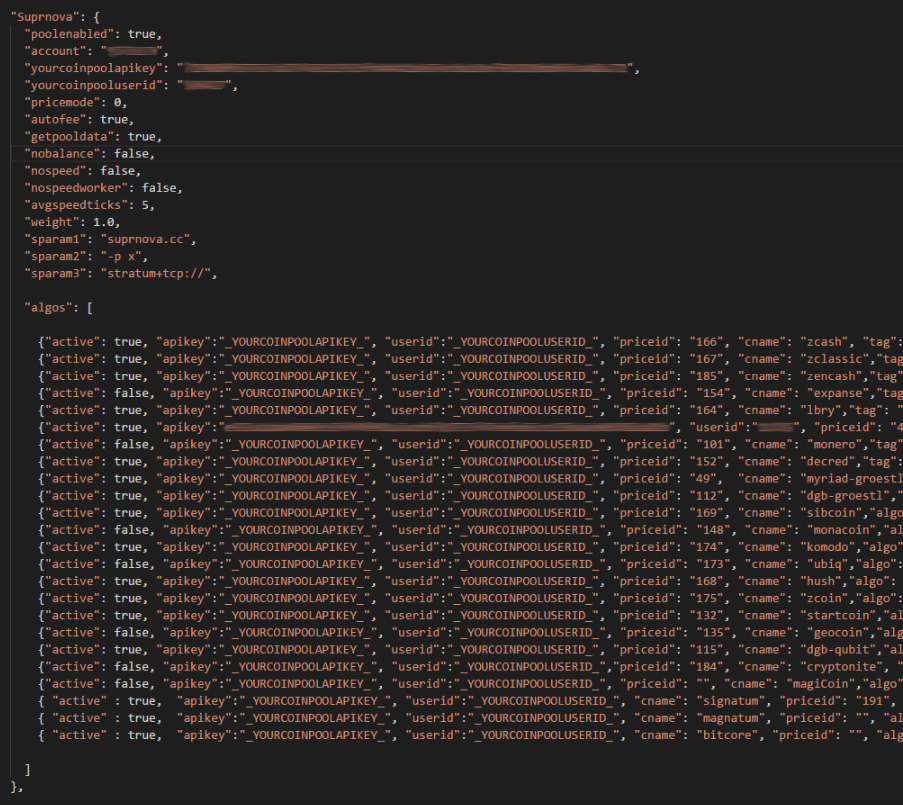
Task: Select the priceid value "154"
Action: 713,393
